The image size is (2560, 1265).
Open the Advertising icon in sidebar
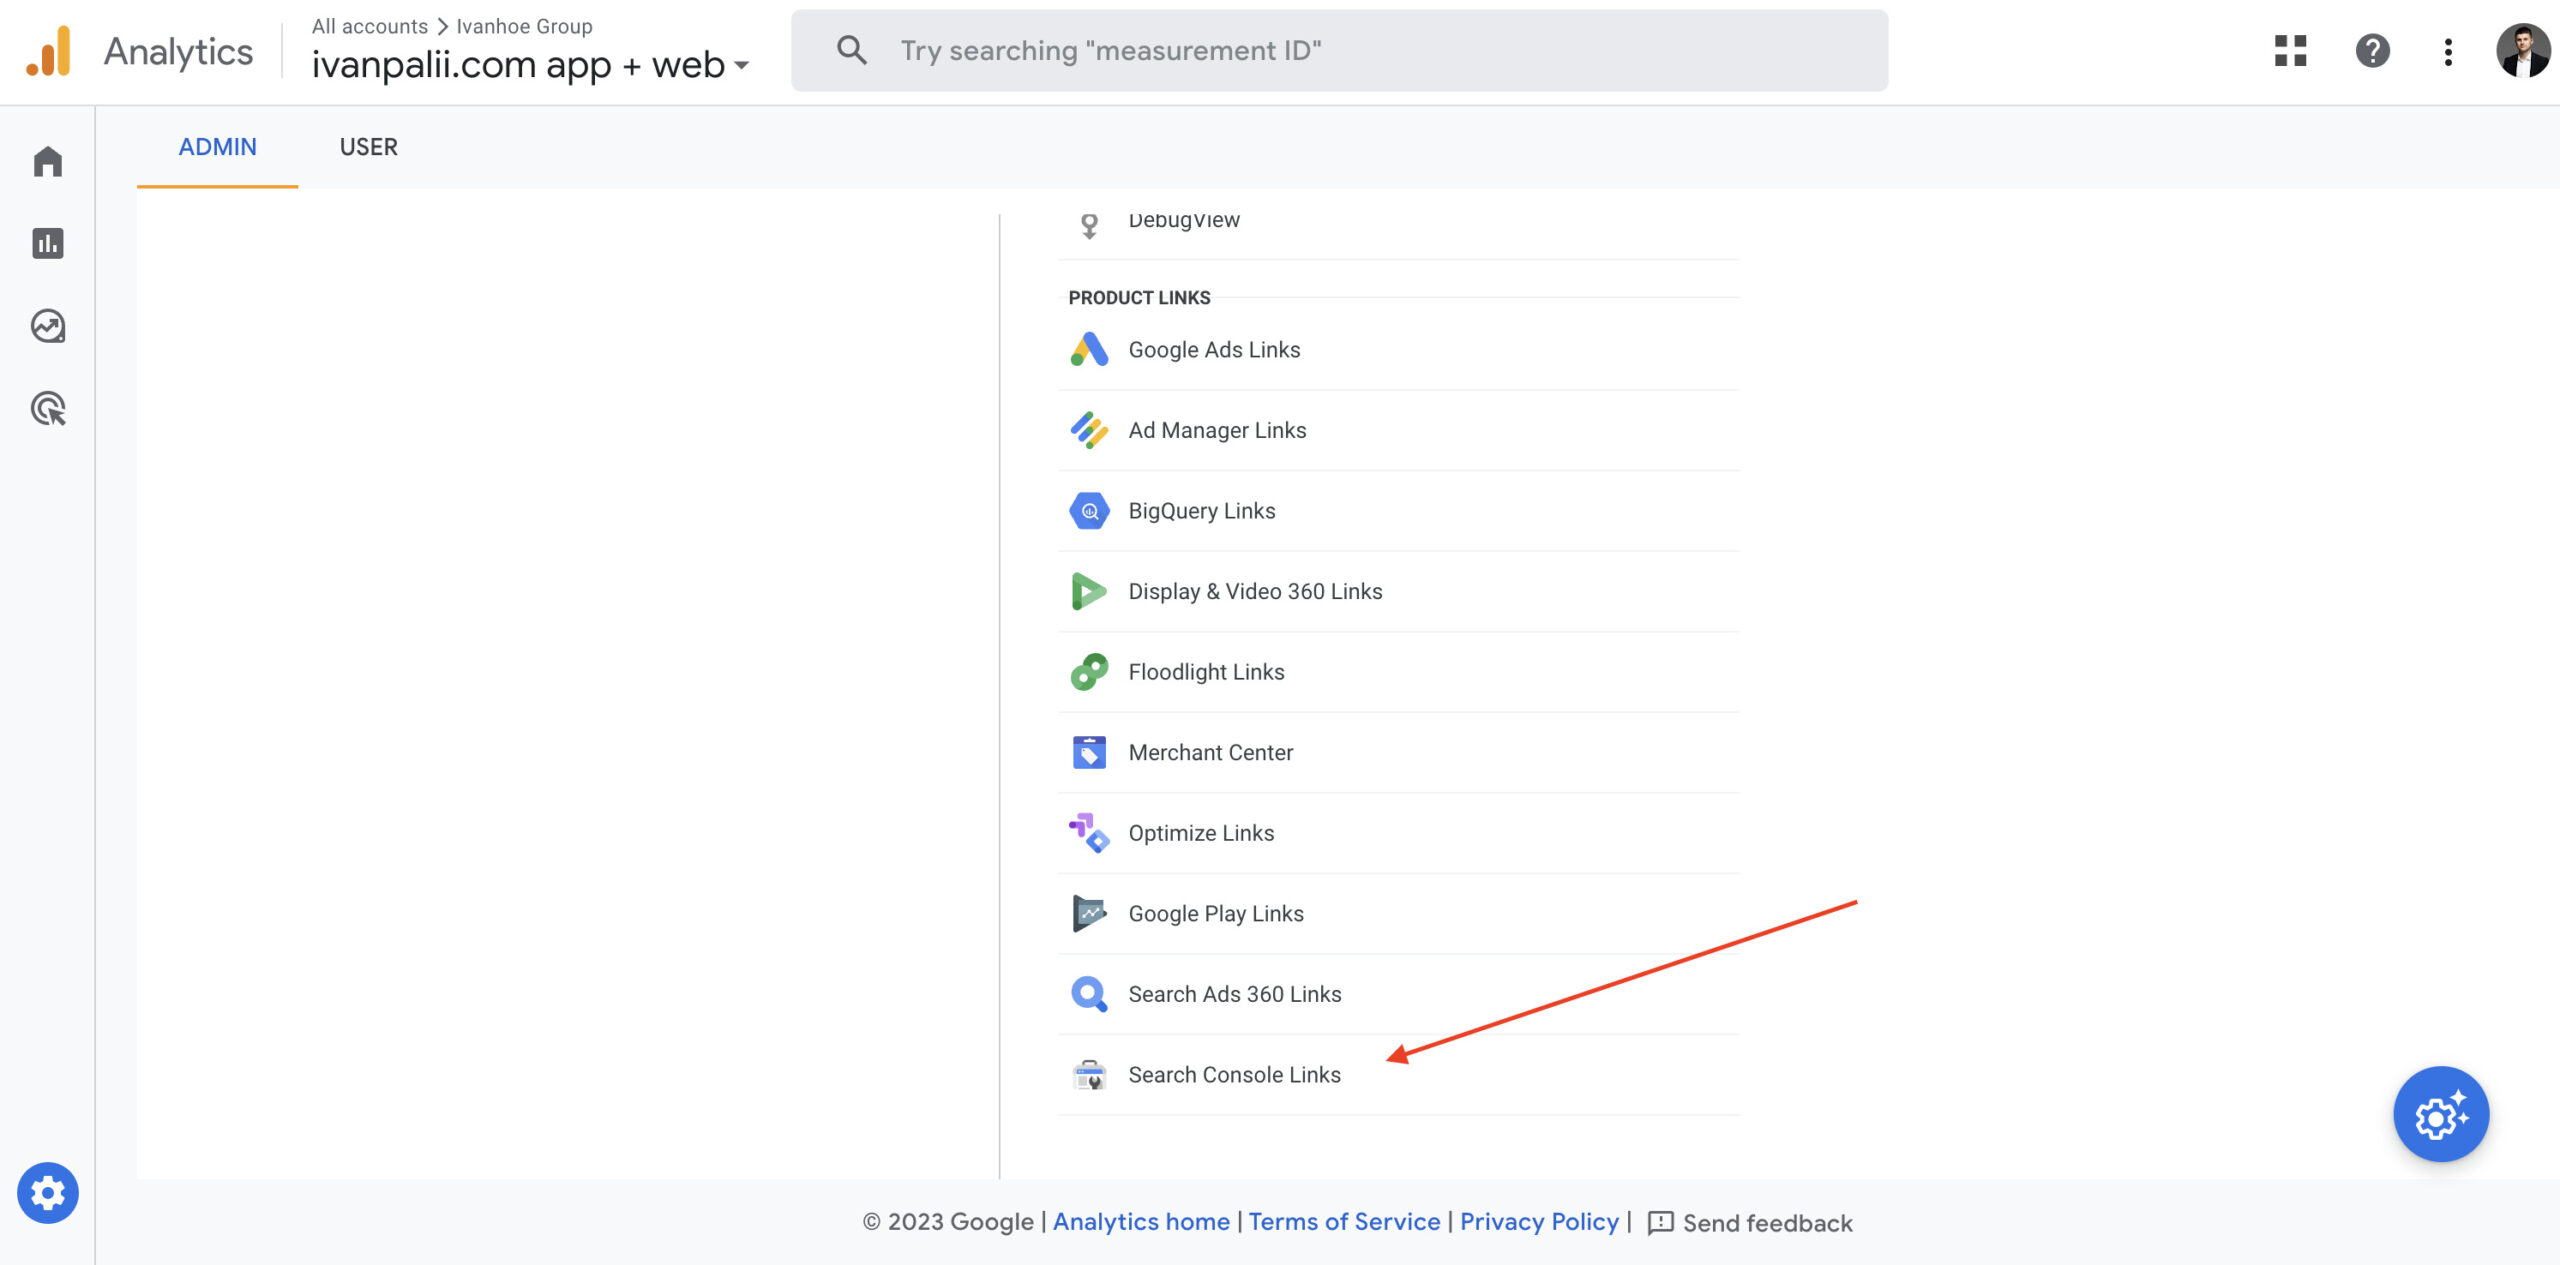[x=47, y=408]
